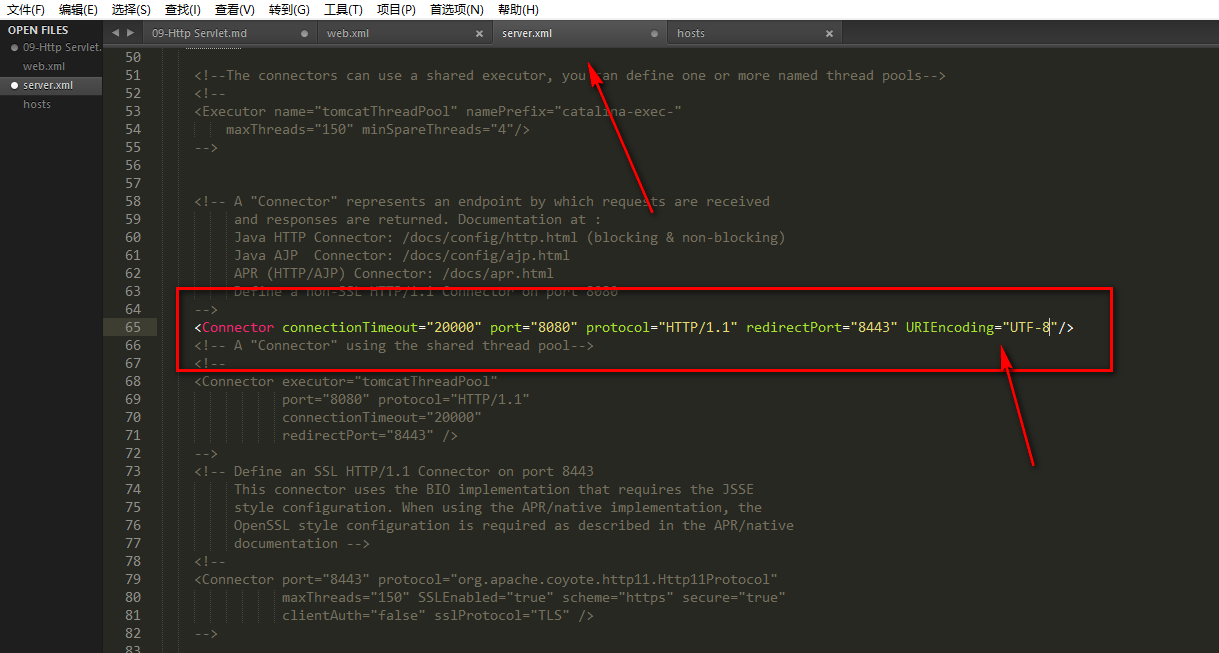Close the hosts tab with its X
Screen dimensions: 1219x653
coord(829,33)
